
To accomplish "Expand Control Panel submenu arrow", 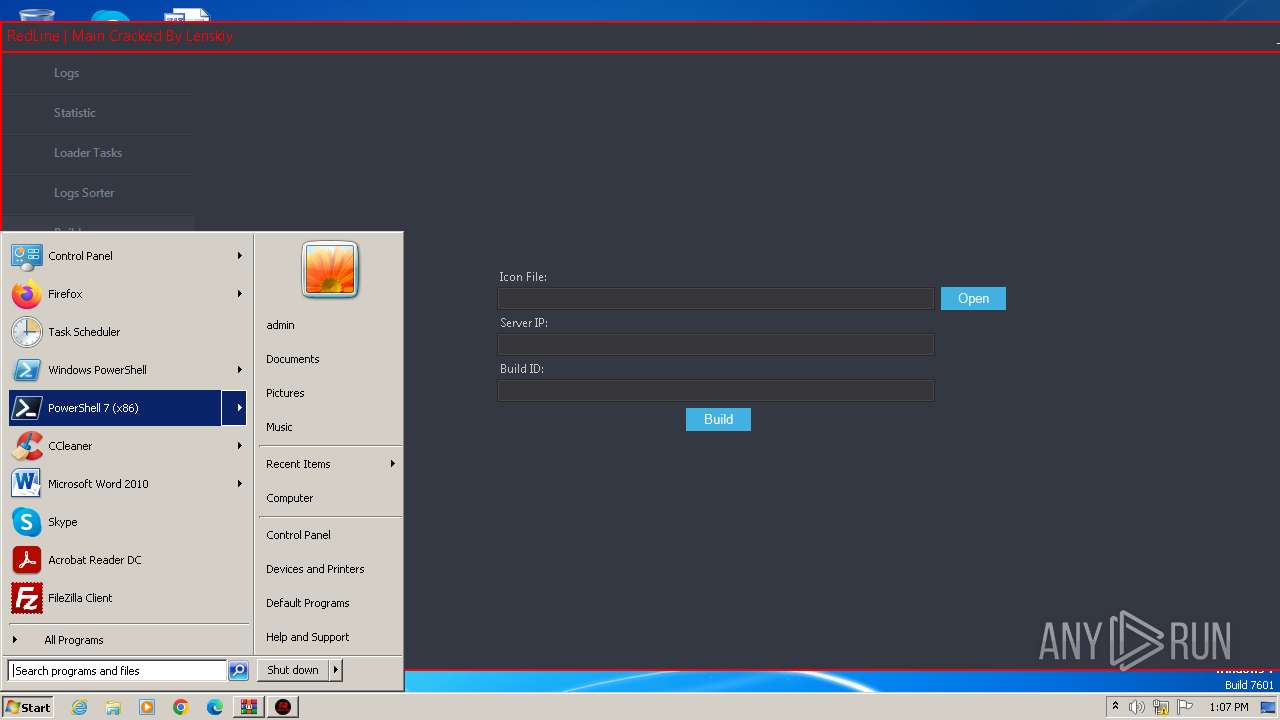I will click(240, 256).
